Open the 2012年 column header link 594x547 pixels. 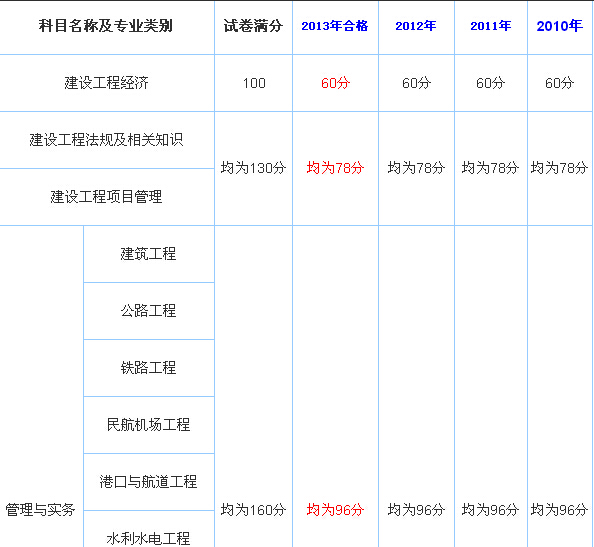point(416,26)
